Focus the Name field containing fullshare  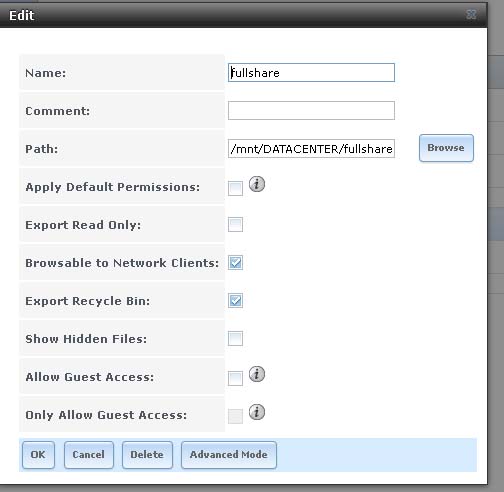click(311, 72)
